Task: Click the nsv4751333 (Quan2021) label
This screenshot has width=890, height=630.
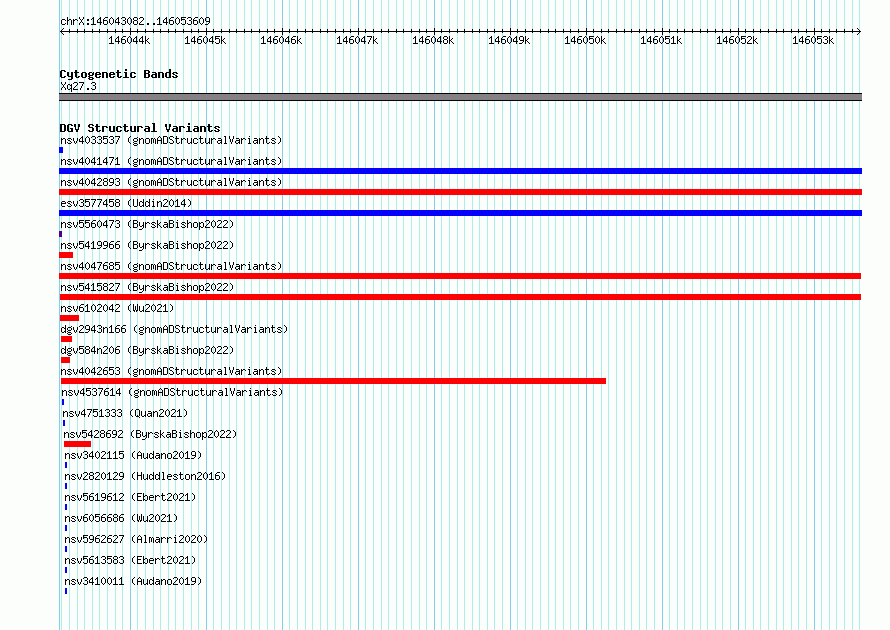Action: (125, 413)
